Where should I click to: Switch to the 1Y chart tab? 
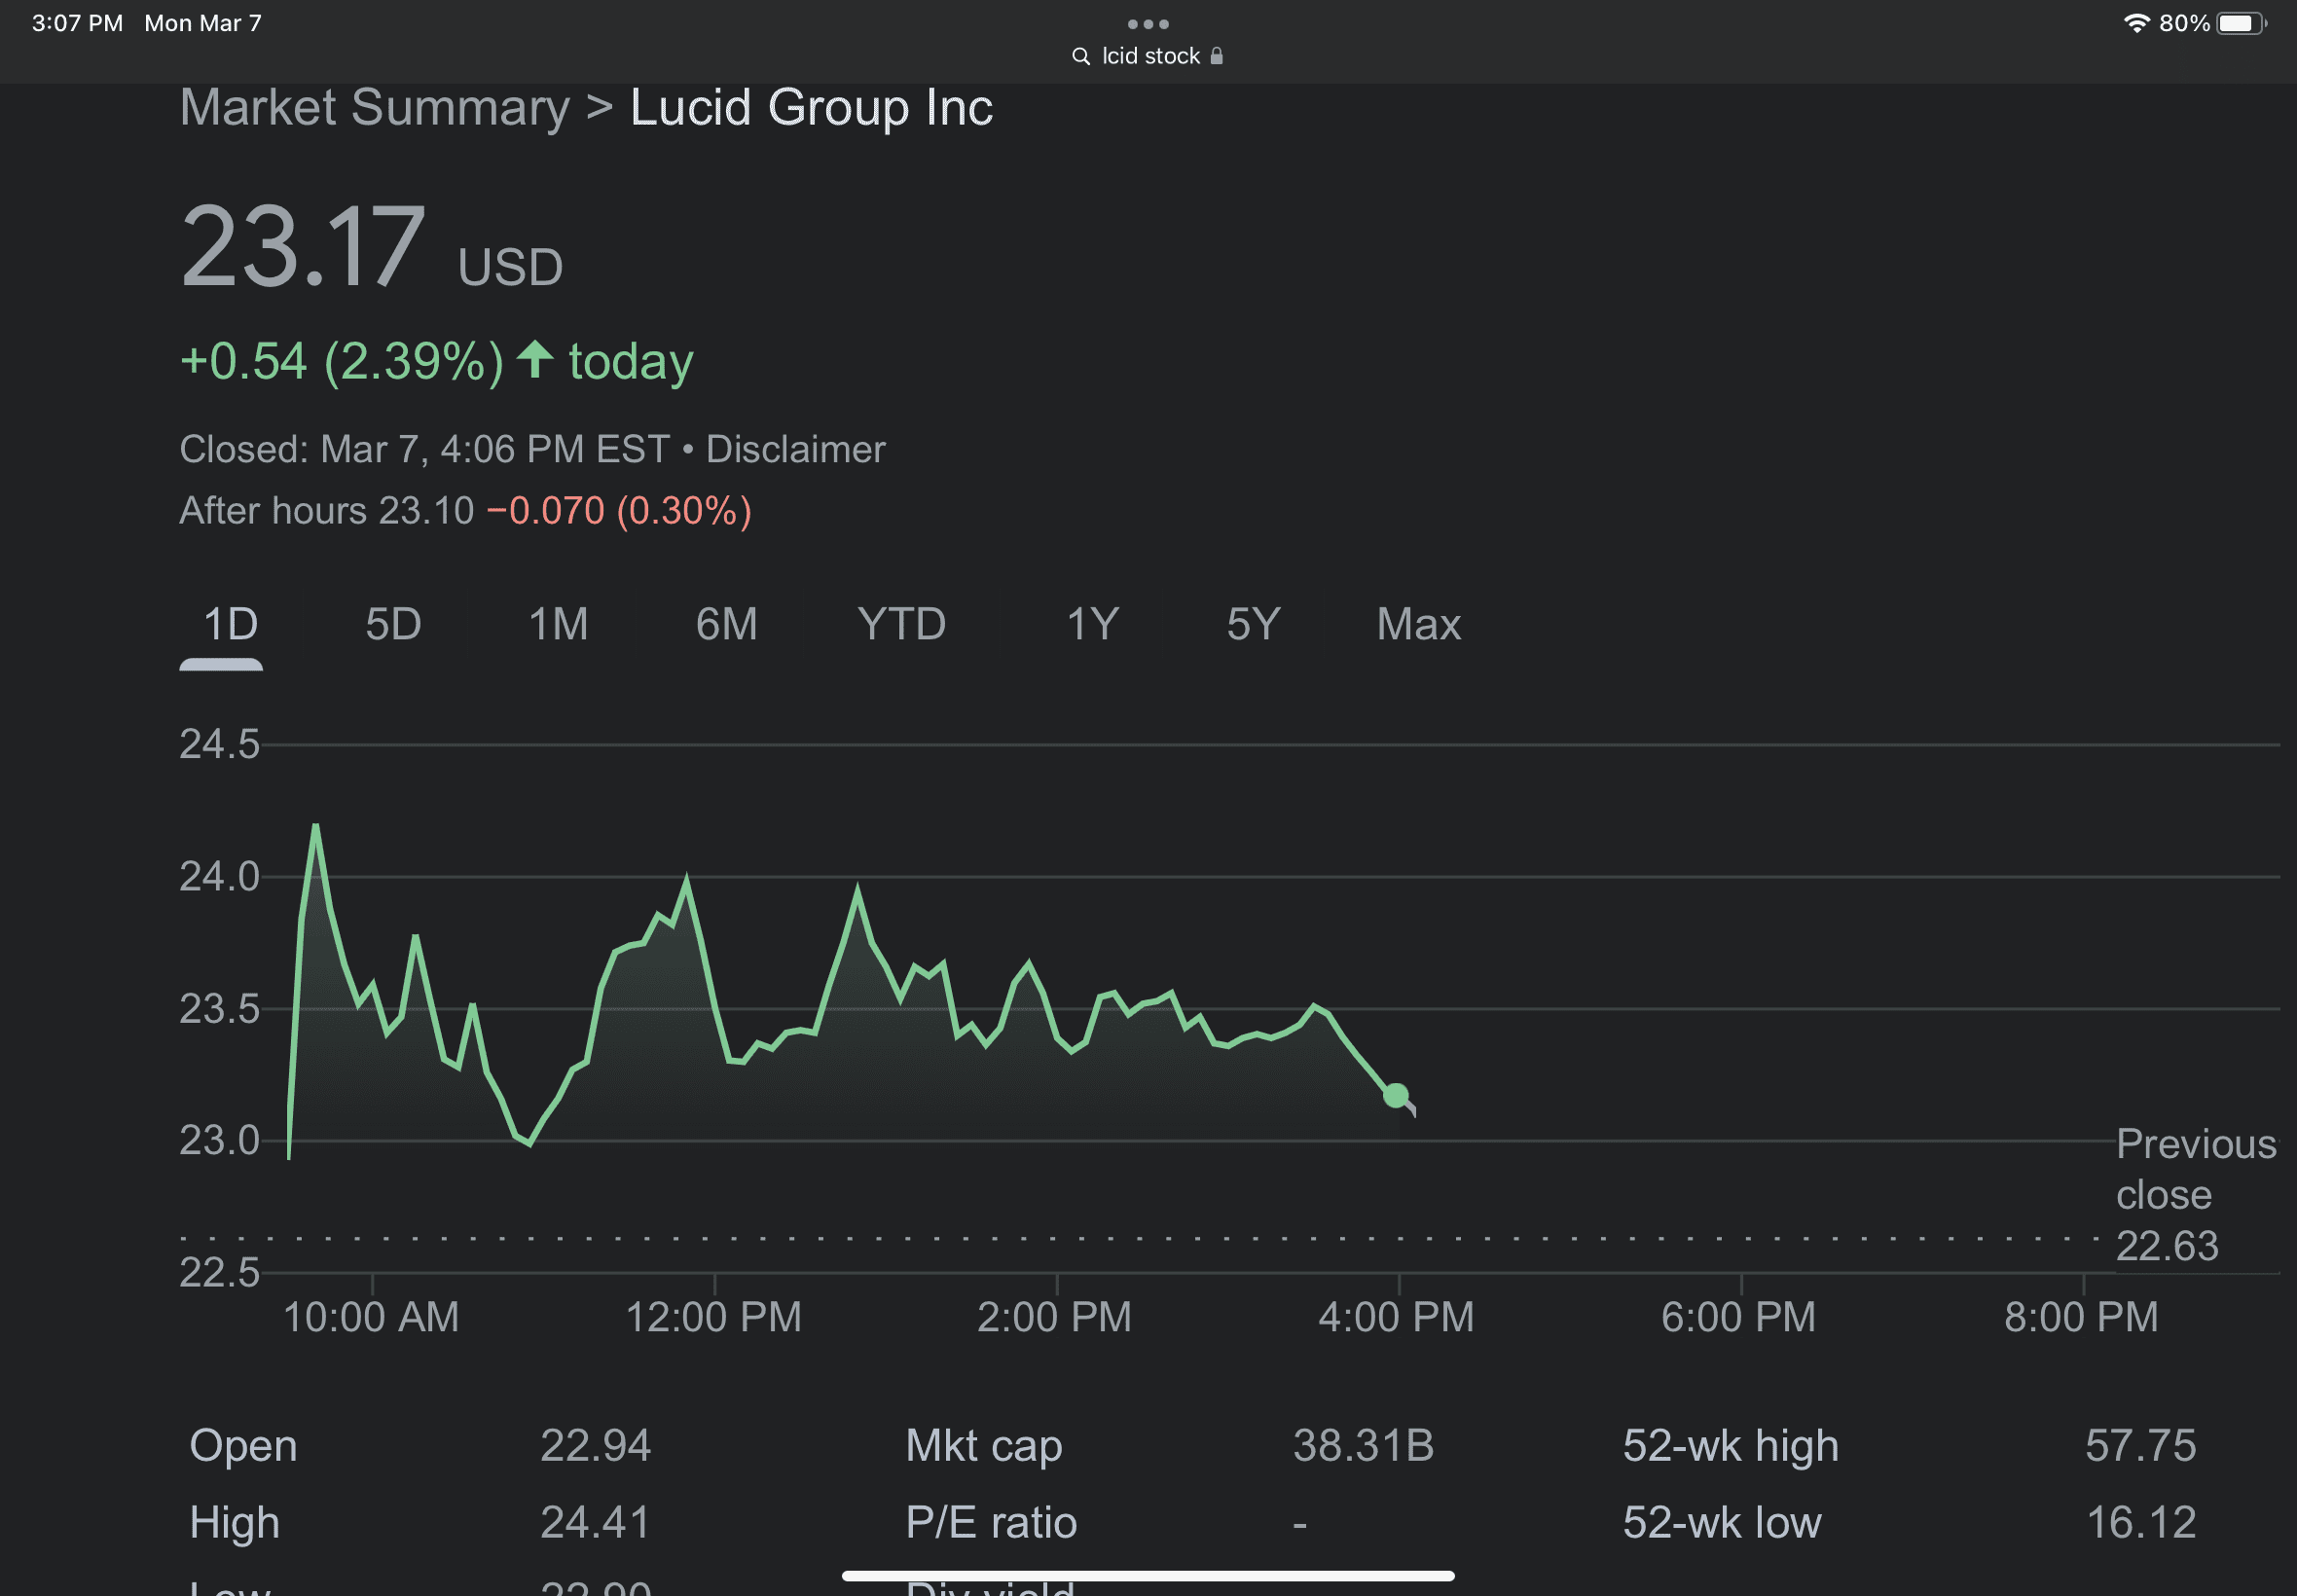point(1092,625)
